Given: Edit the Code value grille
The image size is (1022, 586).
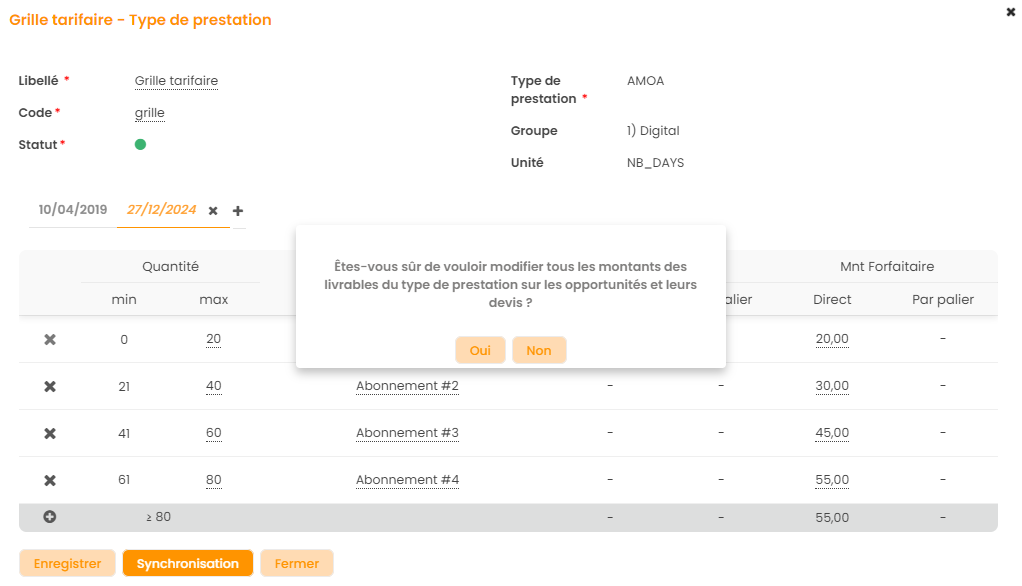Looking at the screenshot, I should coord(150,113).
